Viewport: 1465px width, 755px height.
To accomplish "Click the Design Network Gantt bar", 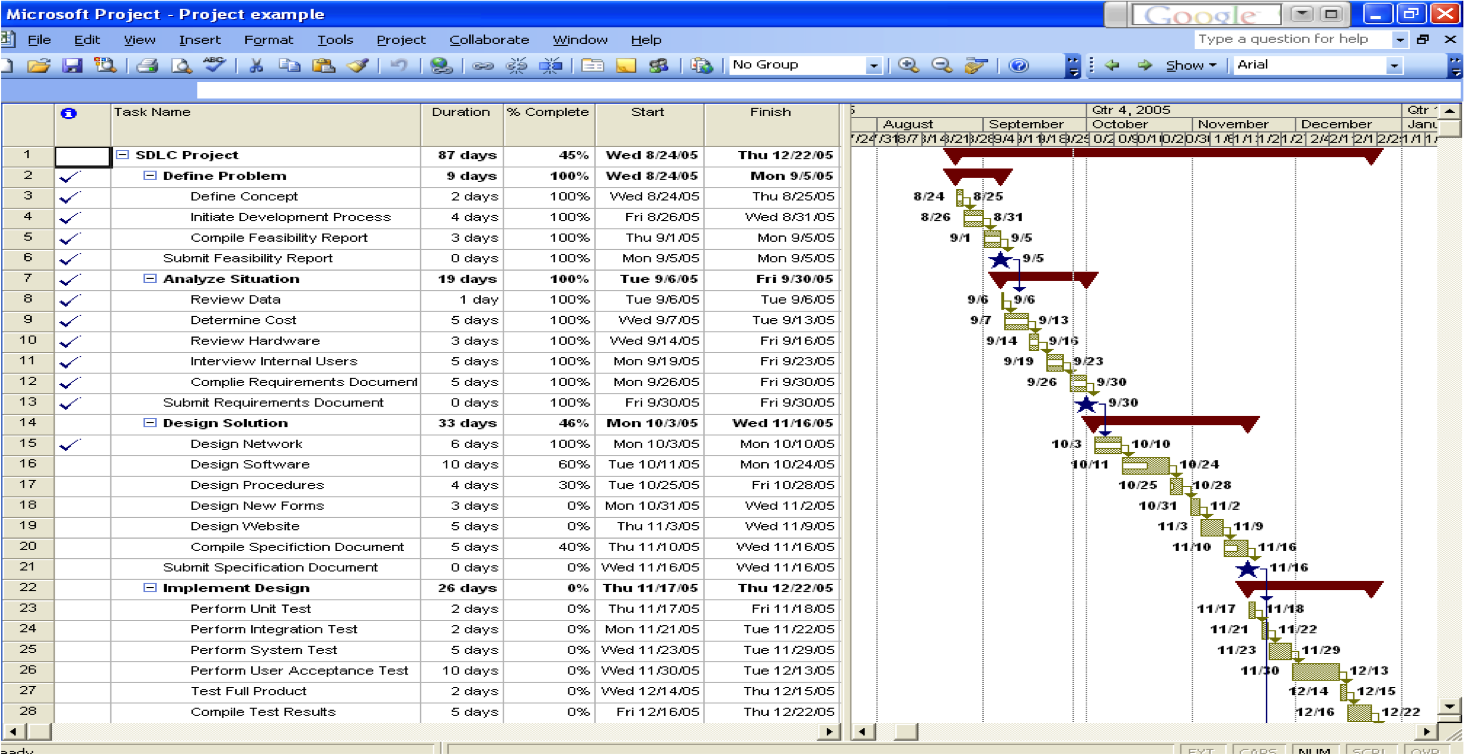I will pos(1108,444).
